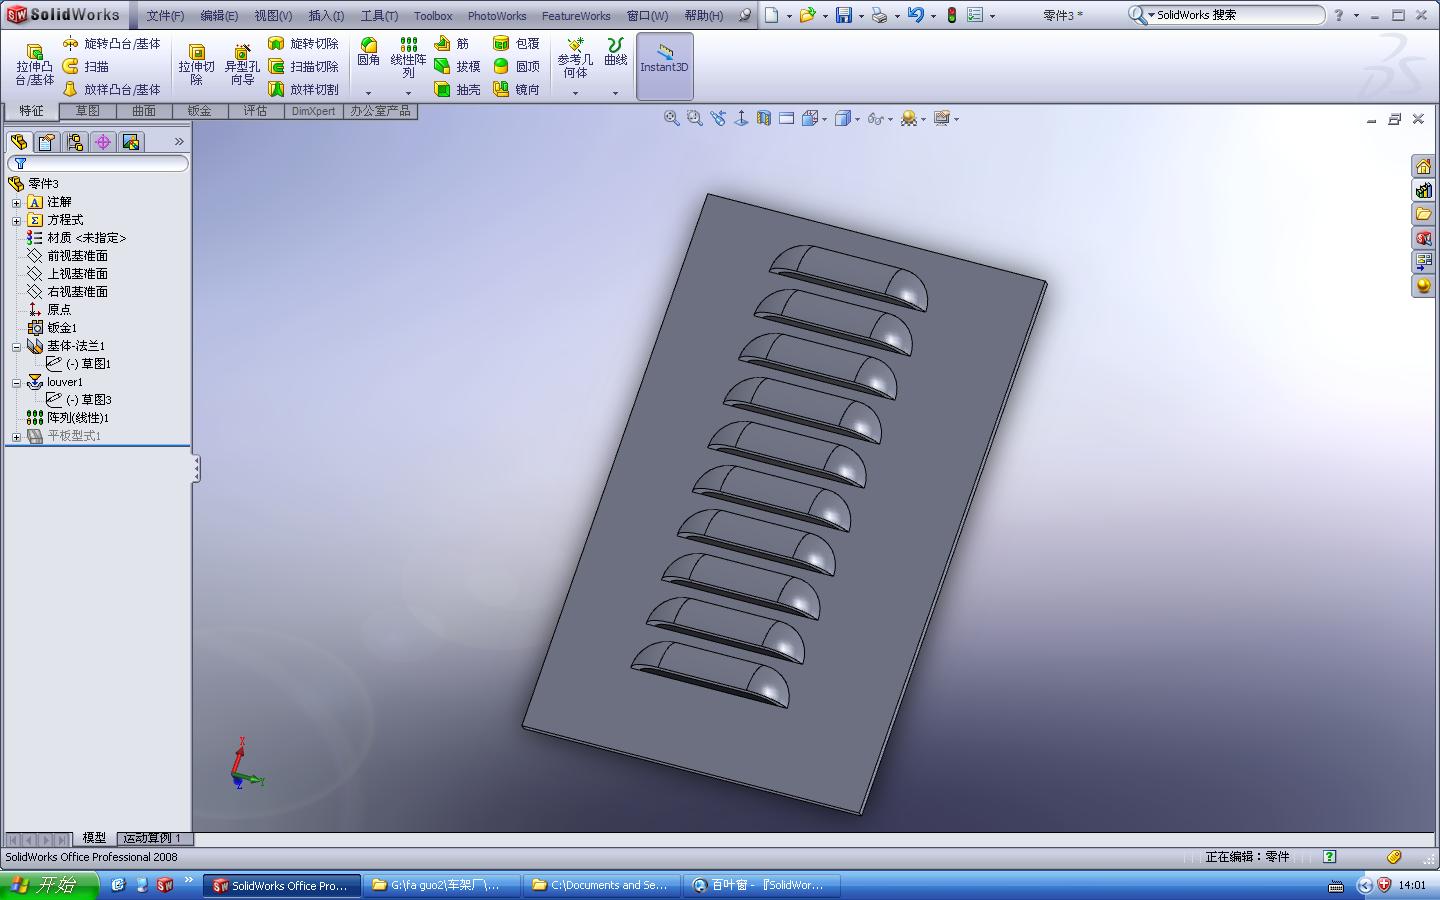The width and height of the screenshot is (1440, 900).
Task: Save the document with the floppy icon
Action: coord(844,15)
